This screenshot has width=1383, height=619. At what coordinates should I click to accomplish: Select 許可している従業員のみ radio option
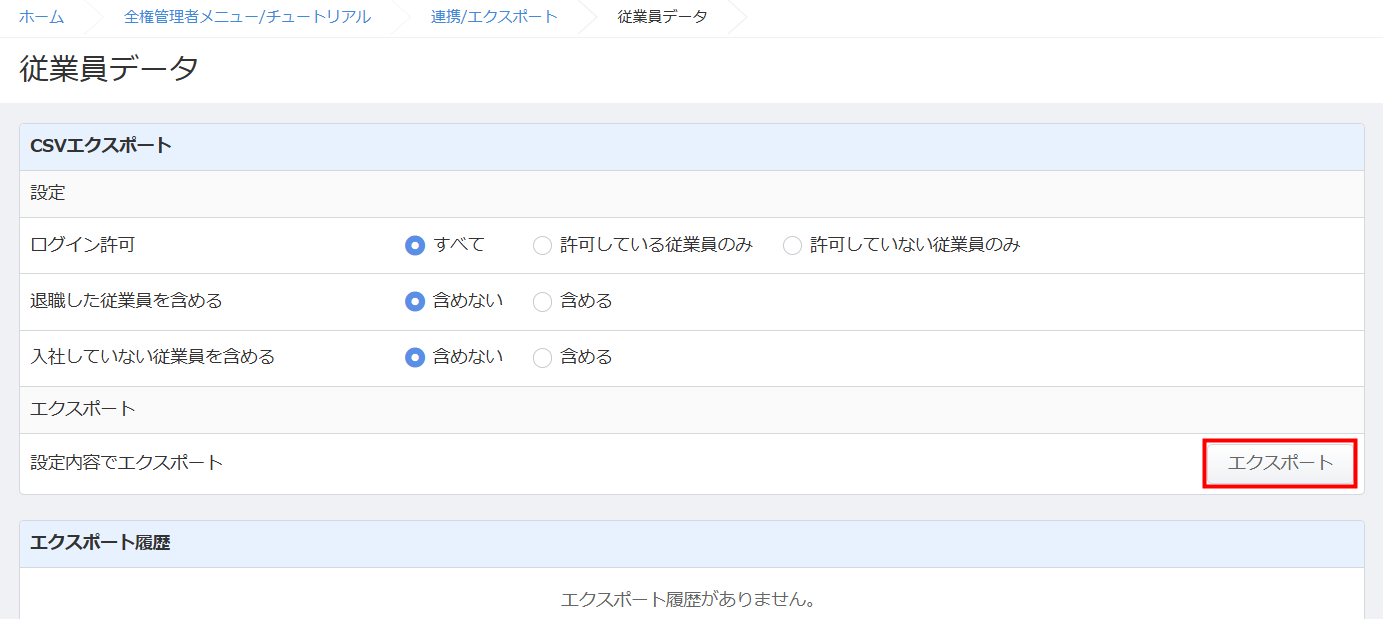tap(542, 245)
